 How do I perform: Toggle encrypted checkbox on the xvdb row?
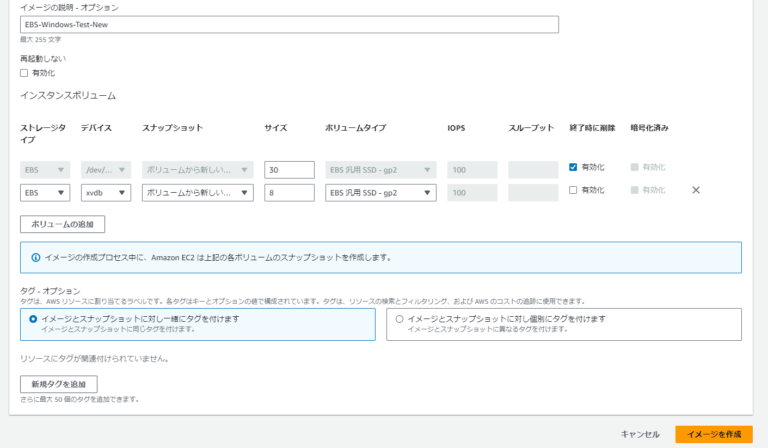coord(634,190)
